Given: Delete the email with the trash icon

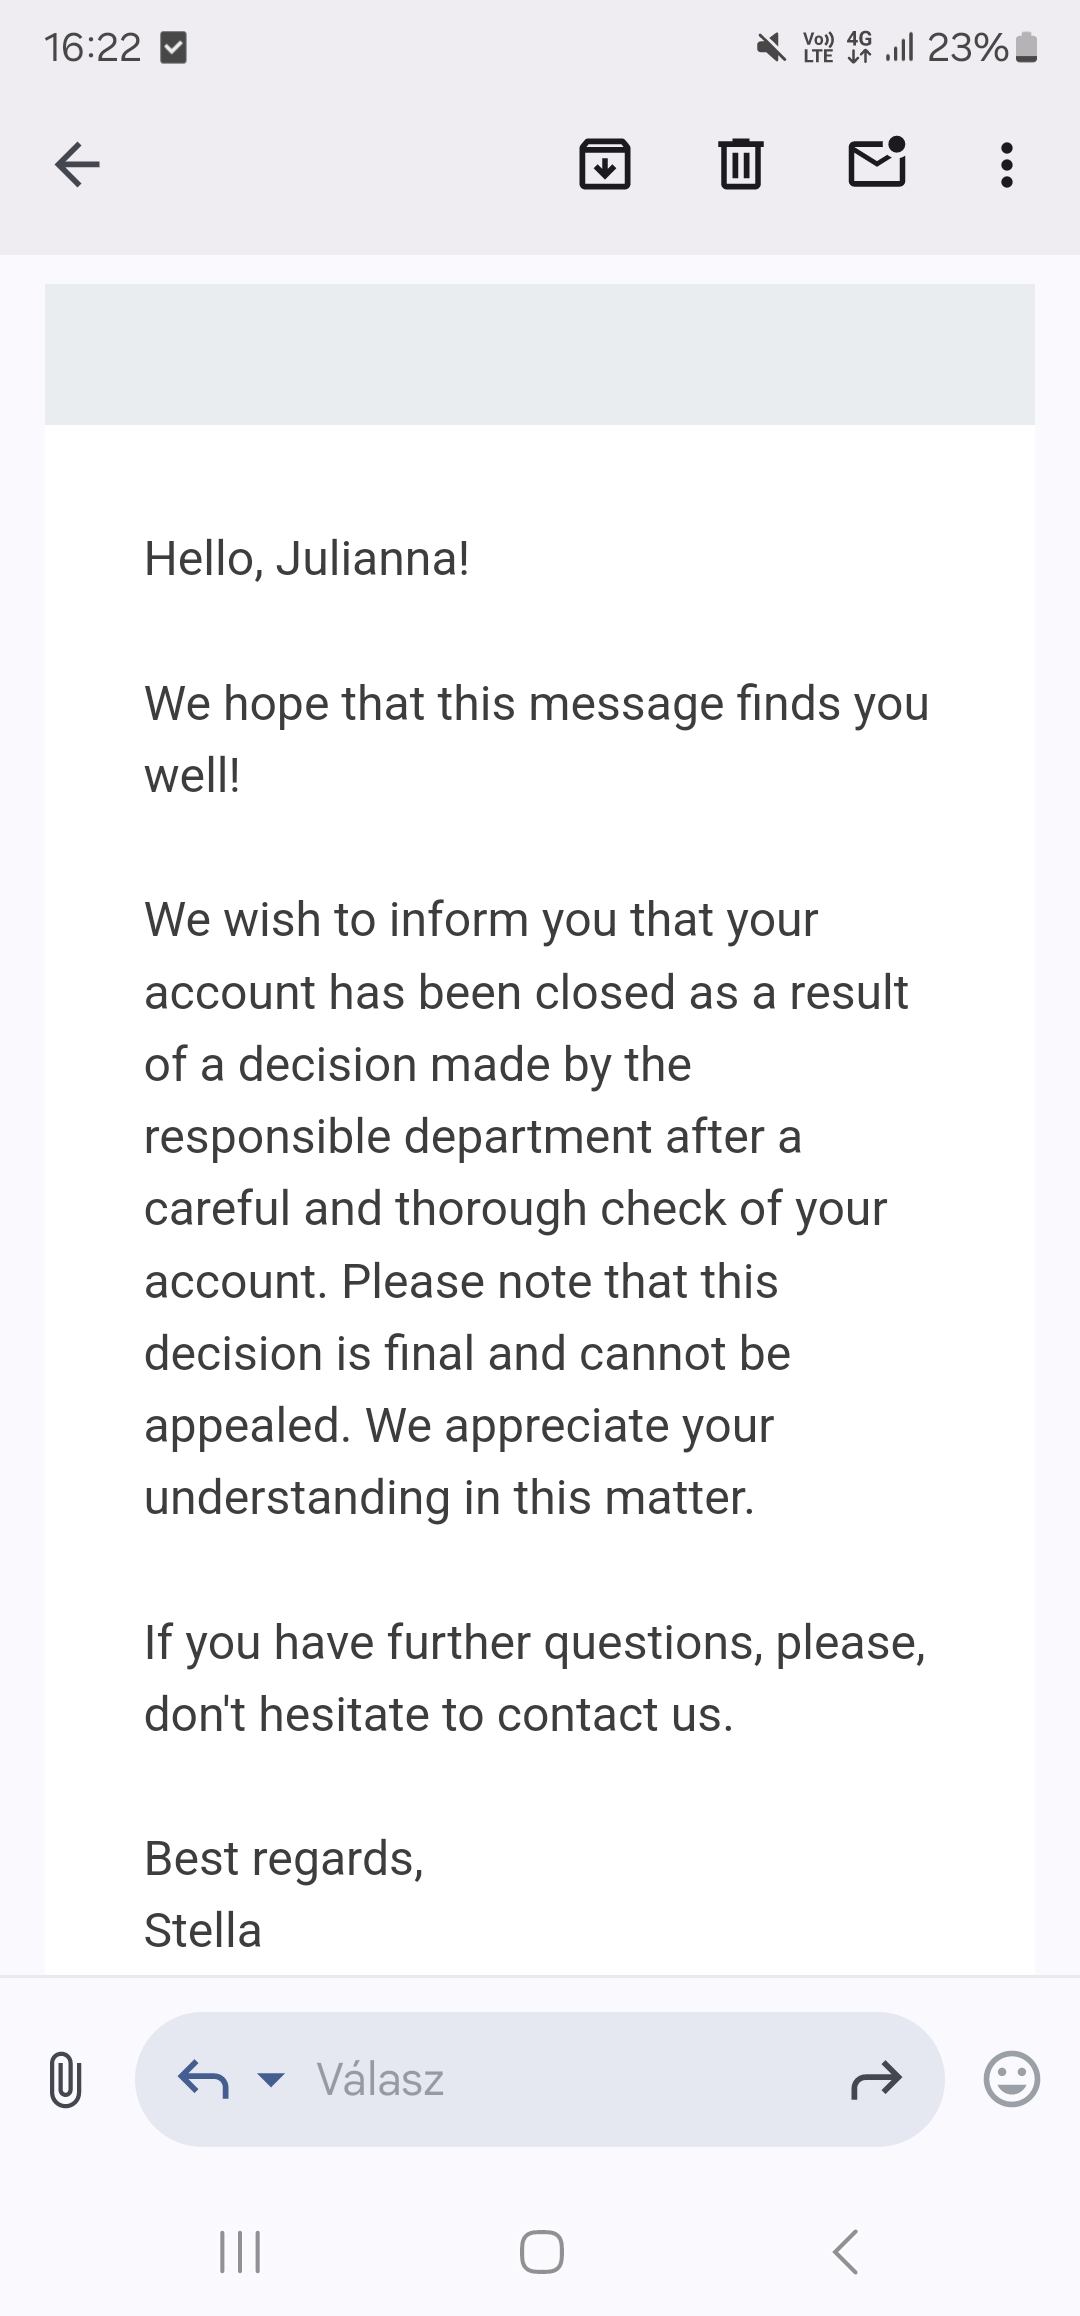Looking at the screenshot, I should click(741, 164).
